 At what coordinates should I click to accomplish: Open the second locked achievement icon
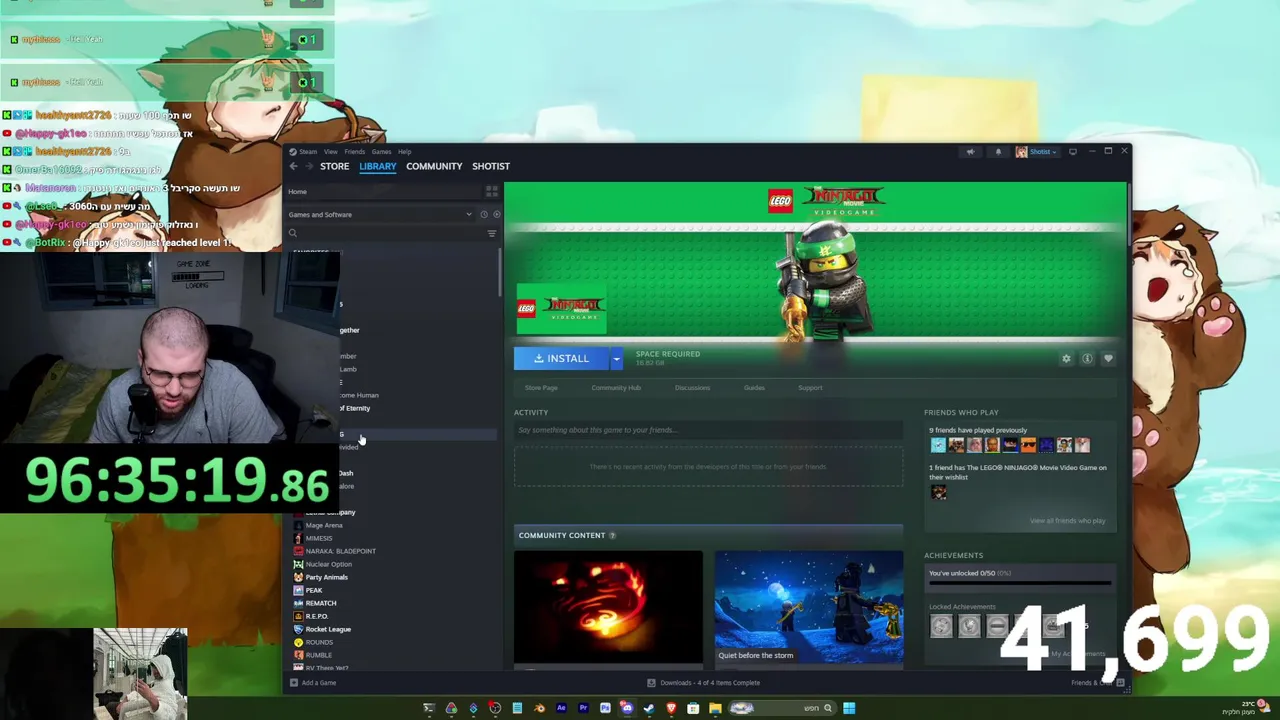[969, 626]
